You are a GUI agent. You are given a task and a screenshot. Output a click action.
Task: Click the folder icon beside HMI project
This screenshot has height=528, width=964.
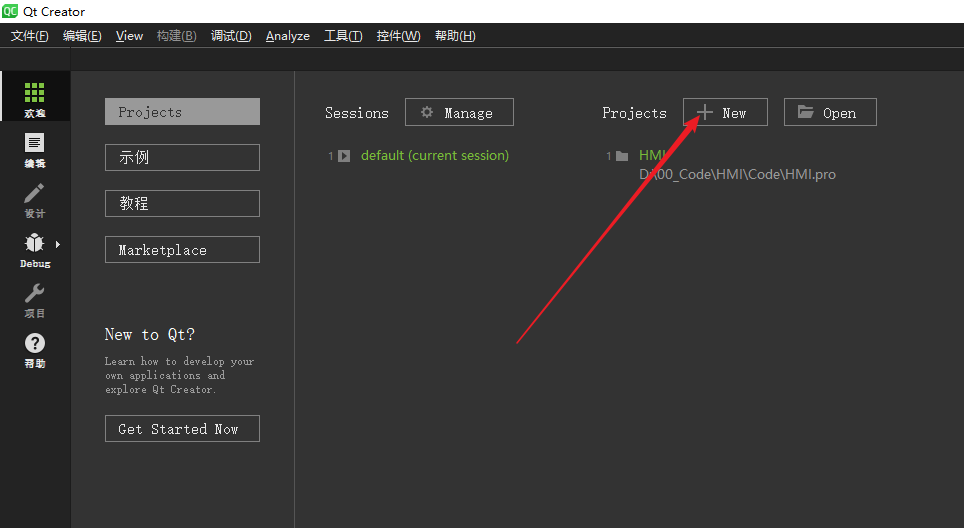622,156
